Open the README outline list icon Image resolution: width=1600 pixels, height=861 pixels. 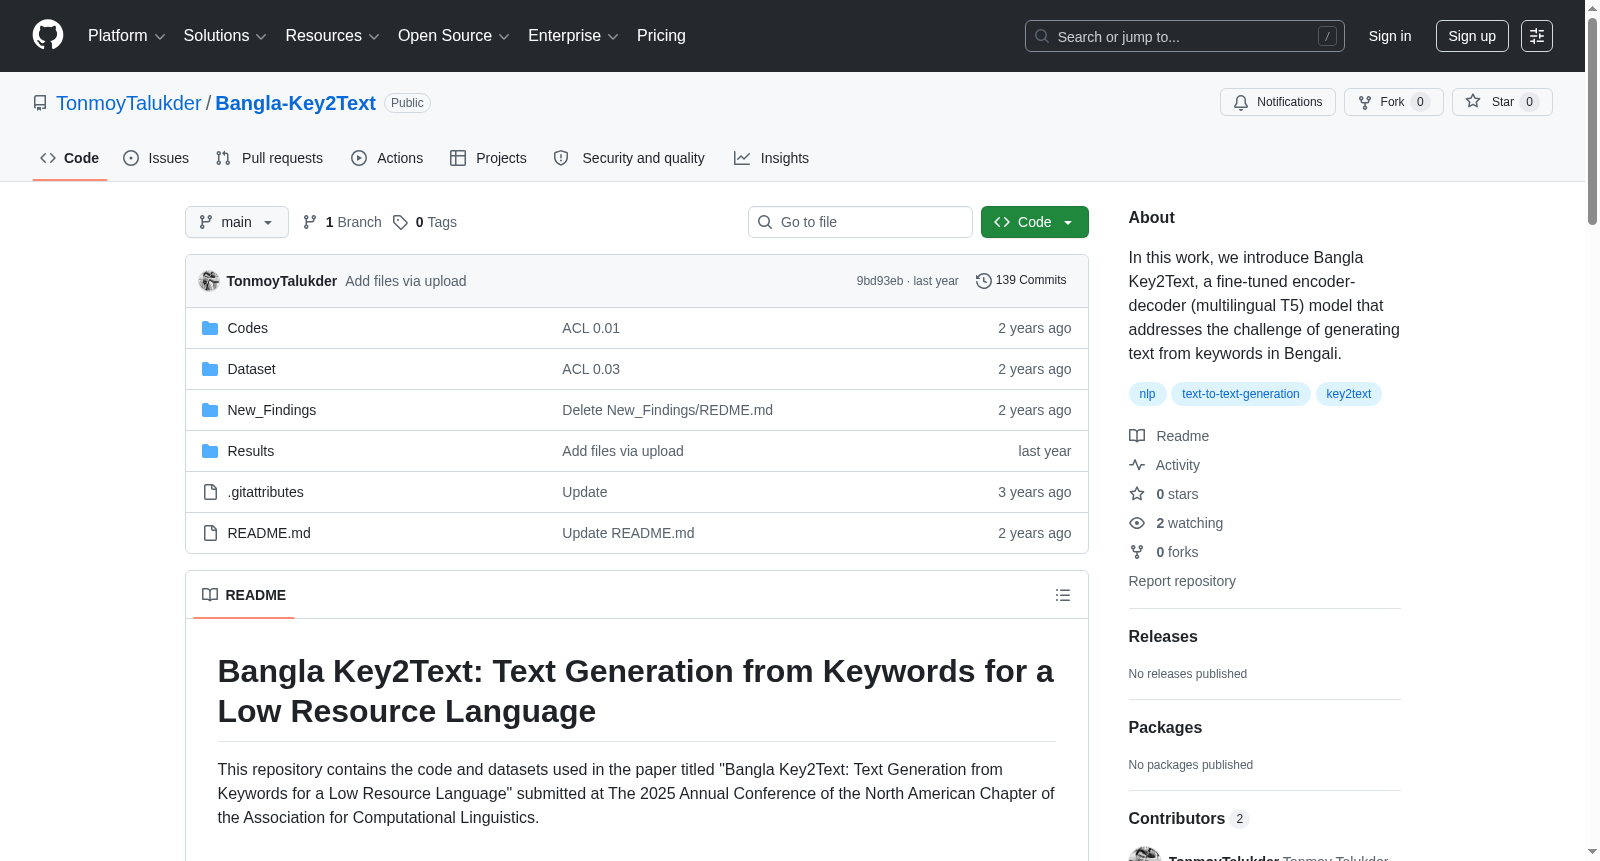(x=1063, y=595)
